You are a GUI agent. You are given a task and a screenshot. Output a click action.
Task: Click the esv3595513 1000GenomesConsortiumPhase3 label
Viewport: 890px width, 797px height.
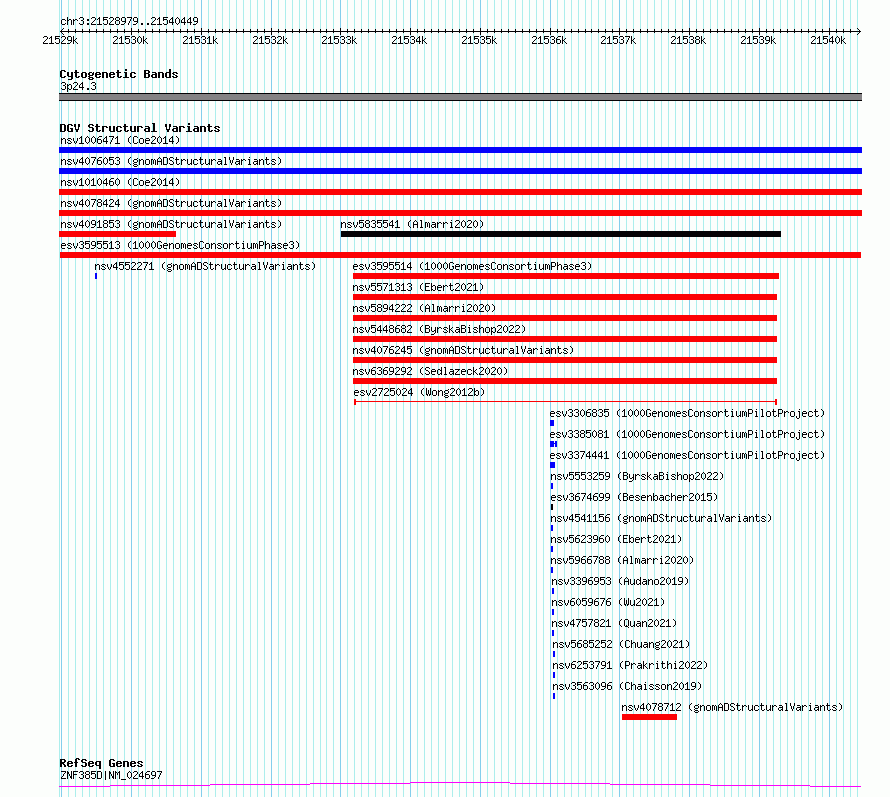[180, 245]
